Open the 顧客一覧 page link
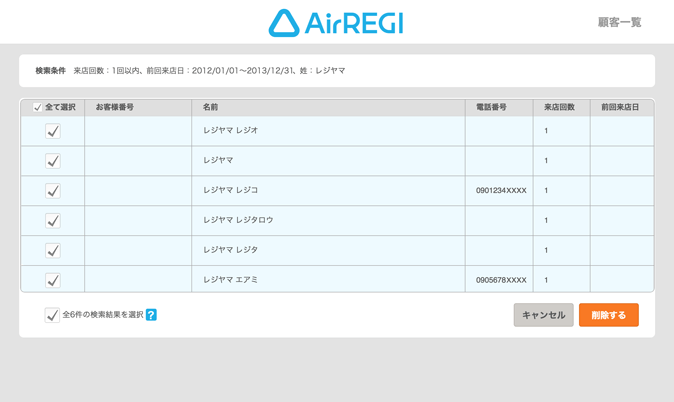Image resolution: width=674 pixels, height=402 pixels. tap(619, 22)
